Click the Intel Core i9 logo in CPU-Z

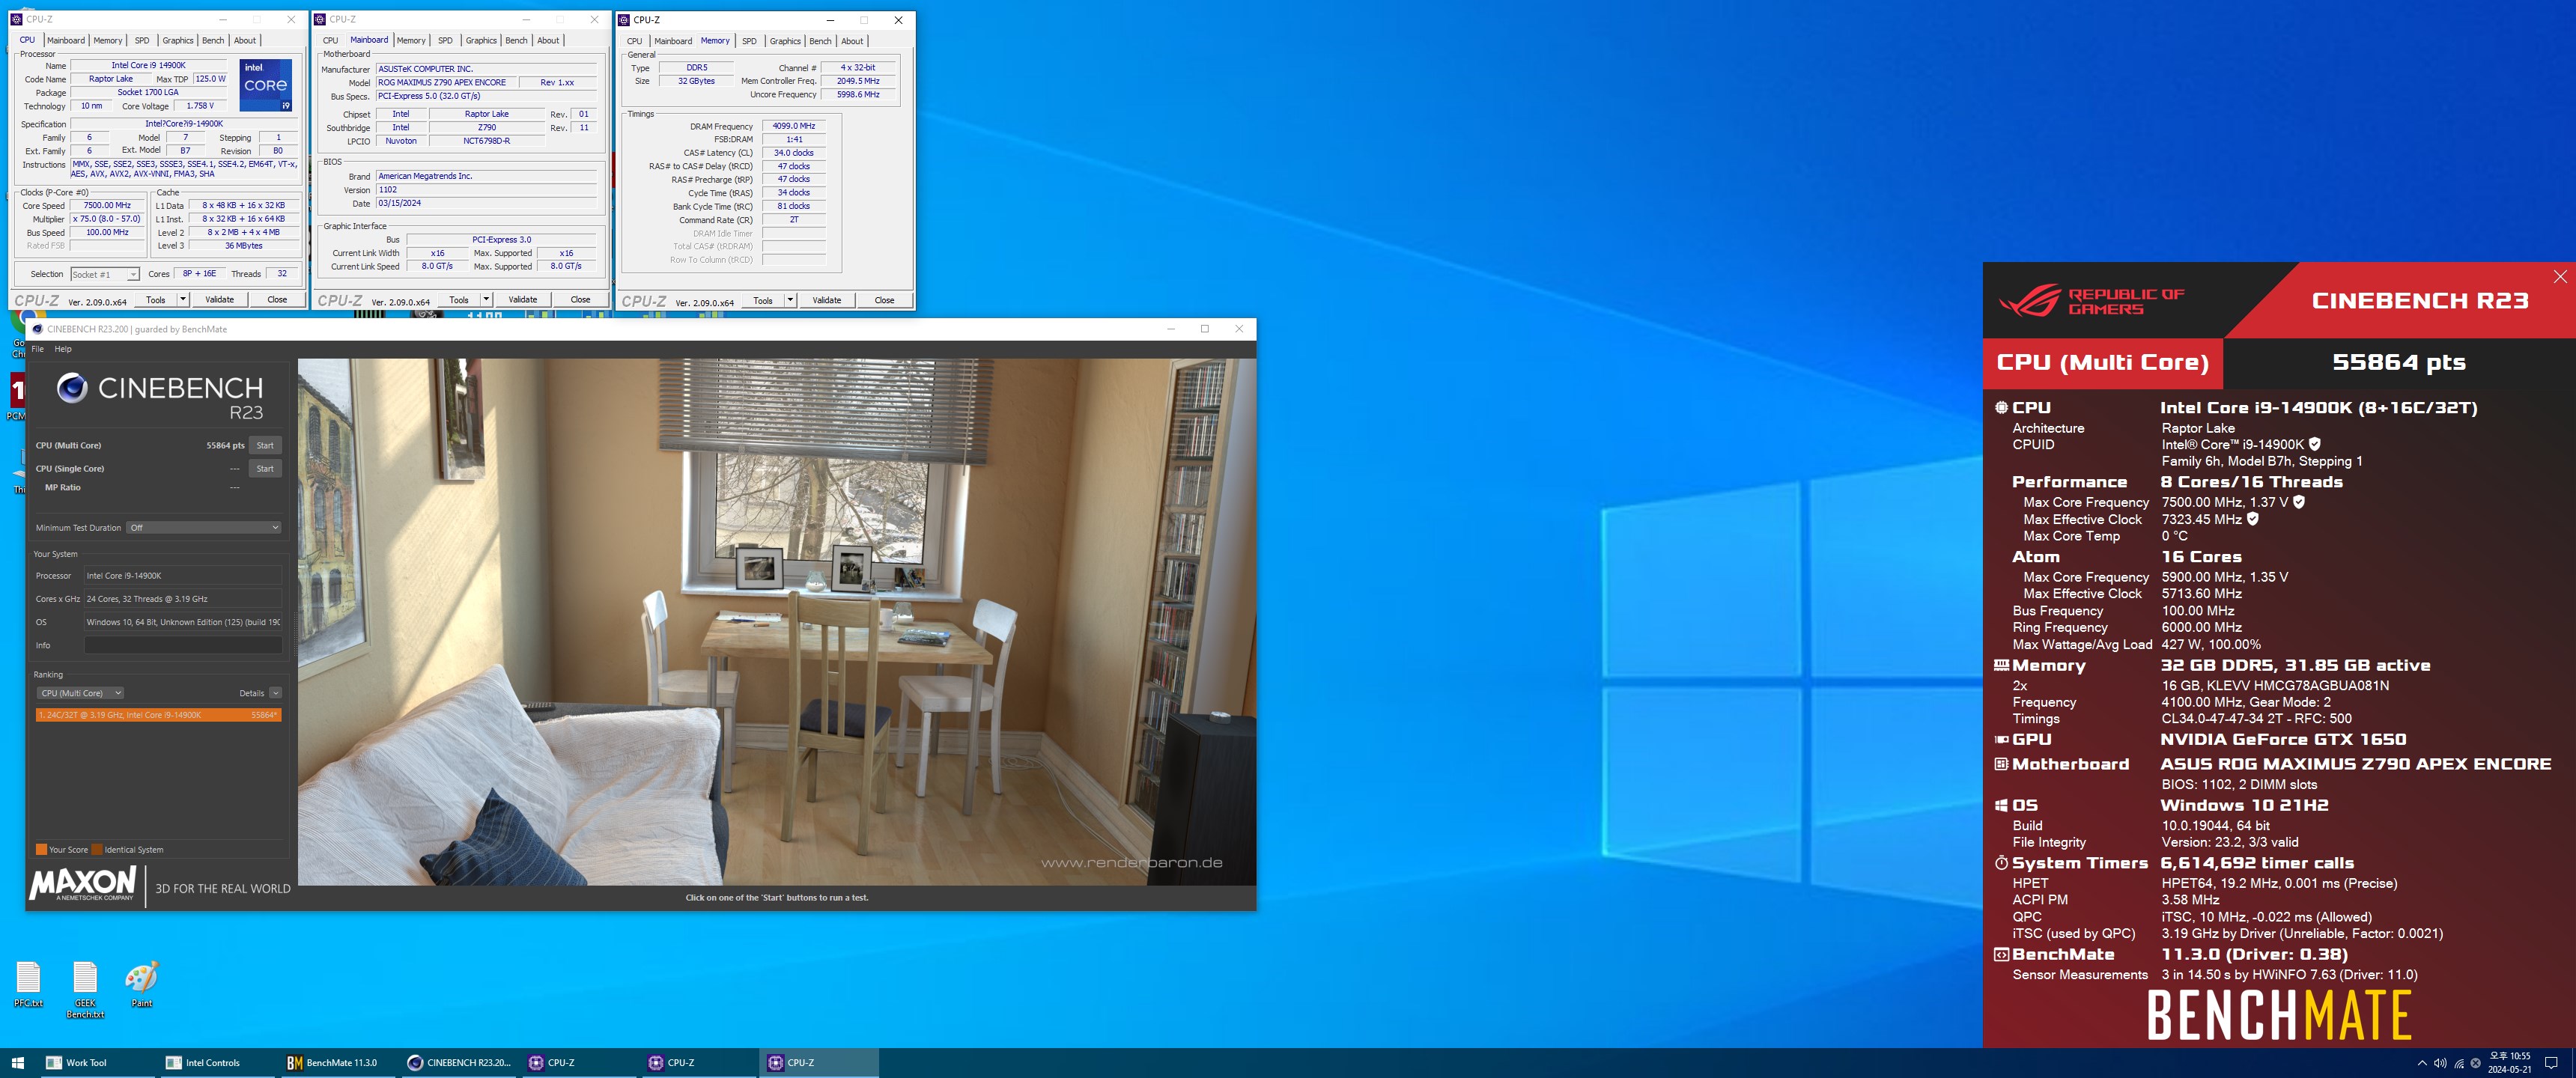pos(266,85)
